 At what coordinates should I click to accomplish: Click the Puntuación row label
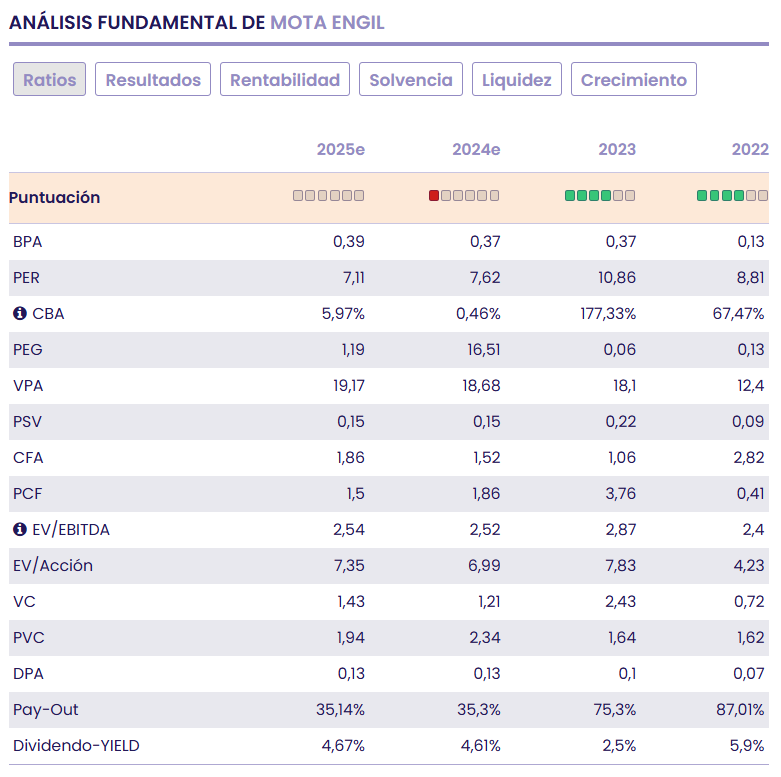[x=55, y=198]
